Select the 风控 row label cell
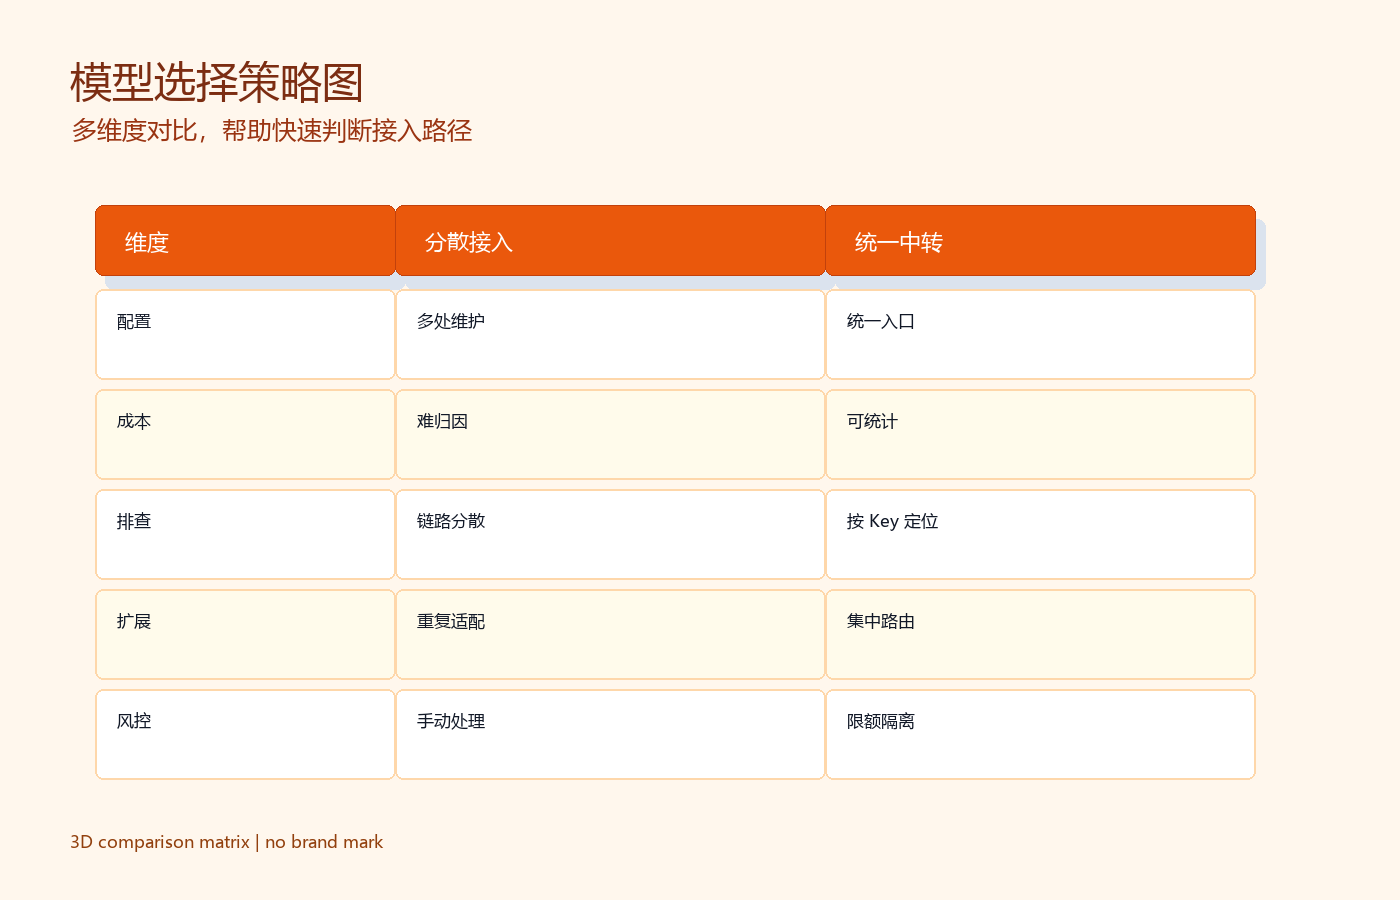1400x900 pixels. [x=245, y=734]
